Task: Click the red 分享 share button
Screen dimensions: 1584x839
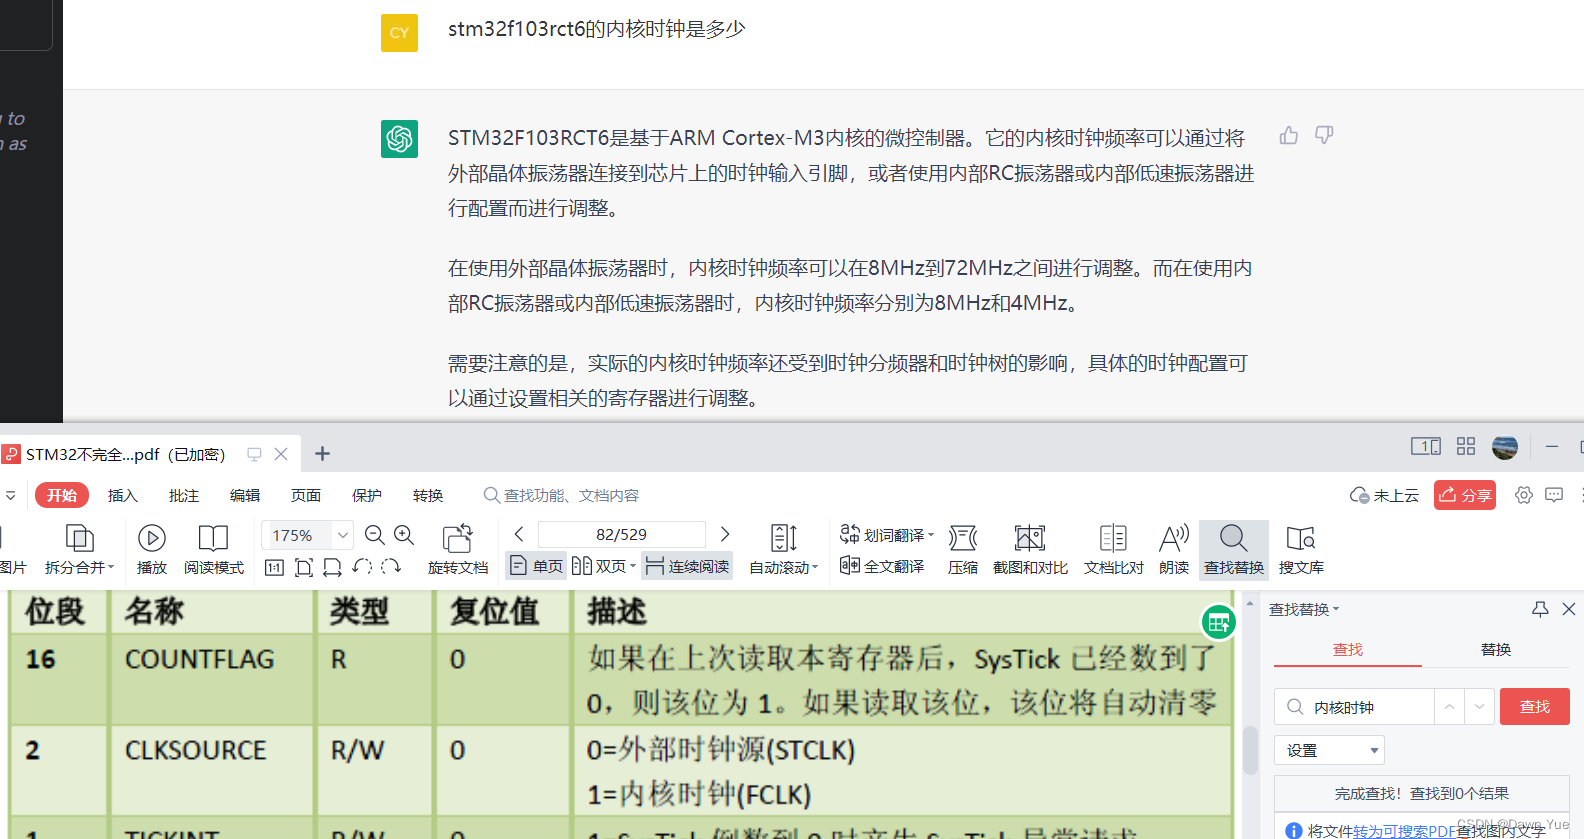Action: [1465, 495]
